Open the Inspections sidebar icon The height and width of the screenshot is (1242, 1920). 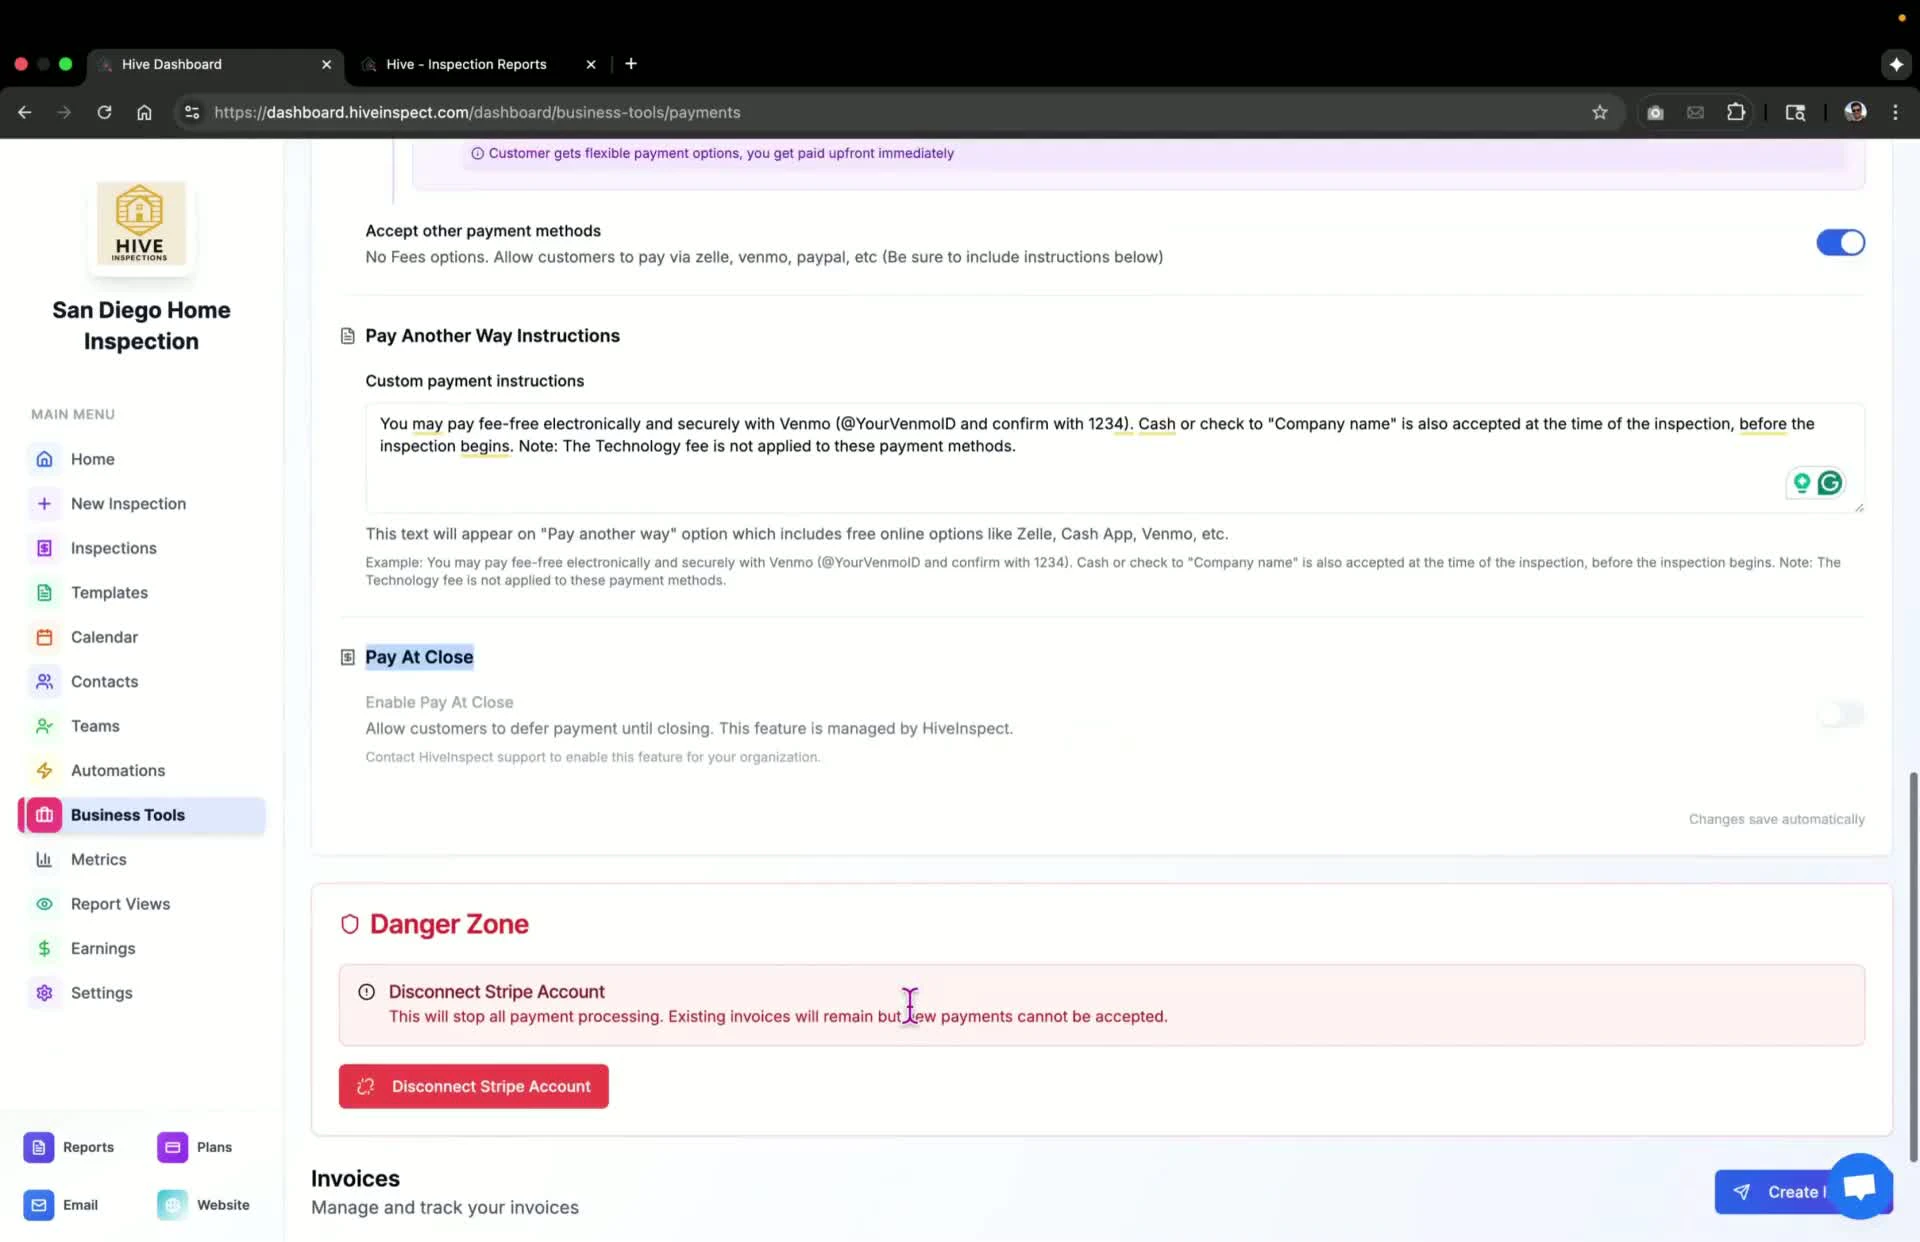pos(44,548)
